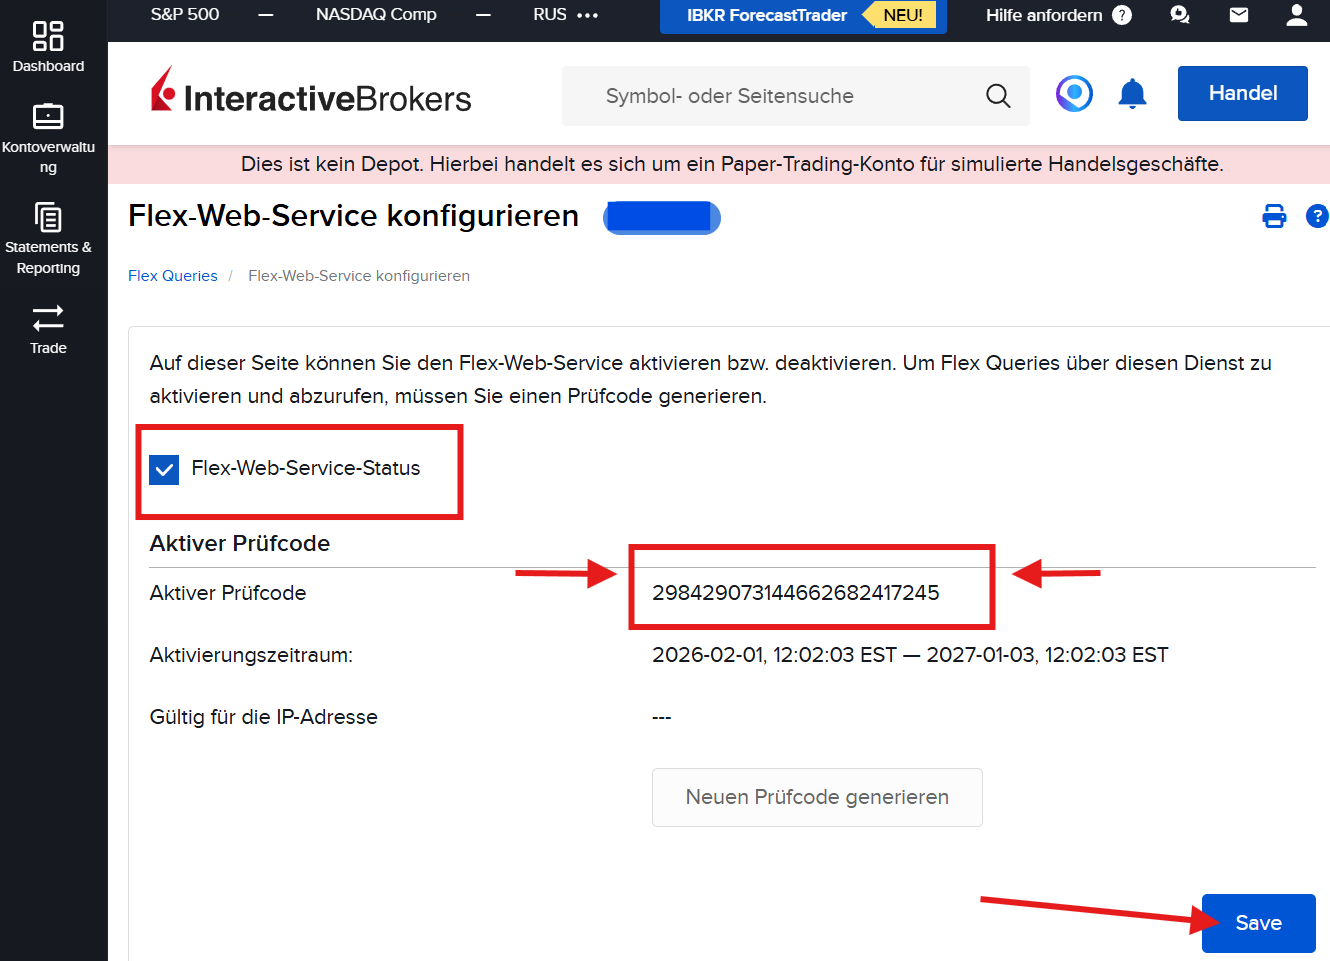
Task: Expand the RUS ticker options with the ellipsis
Action: pyautogui.click(x=588, y=15)
